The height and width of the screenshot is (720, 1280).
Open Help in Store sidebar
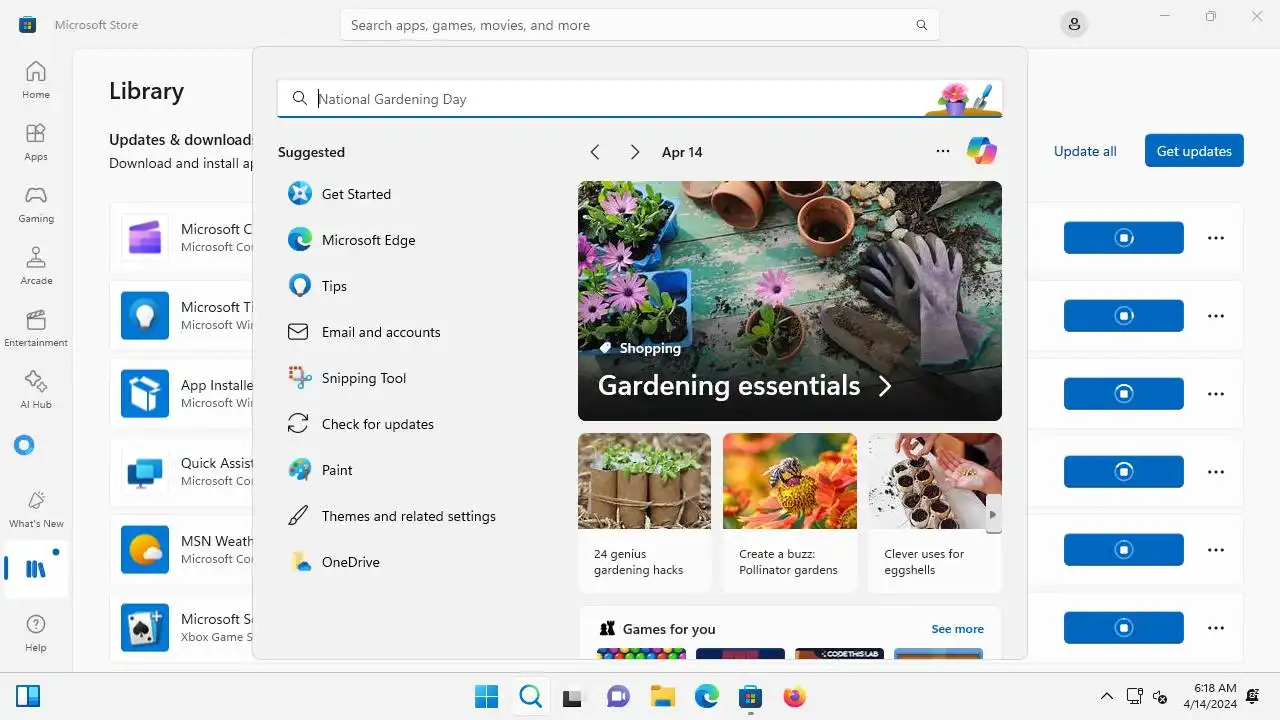[36, 632]
